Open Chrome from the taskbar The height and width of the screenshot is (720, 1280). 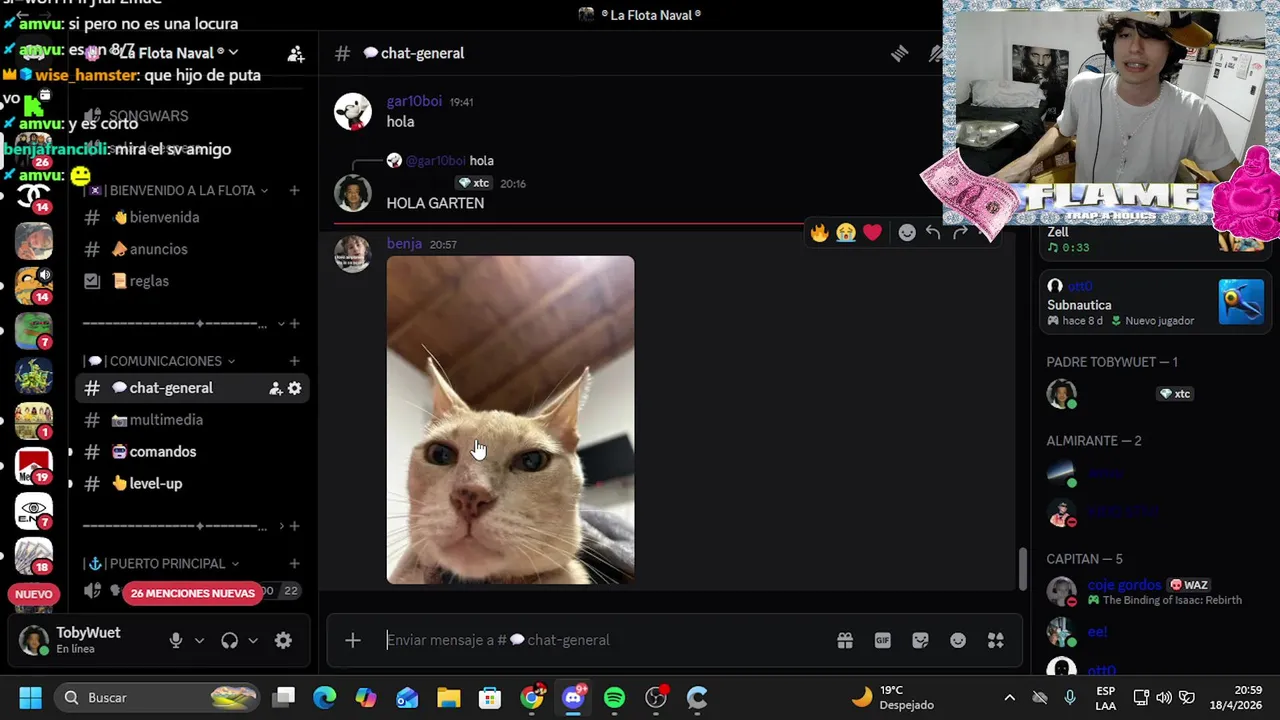pos(532,697)
